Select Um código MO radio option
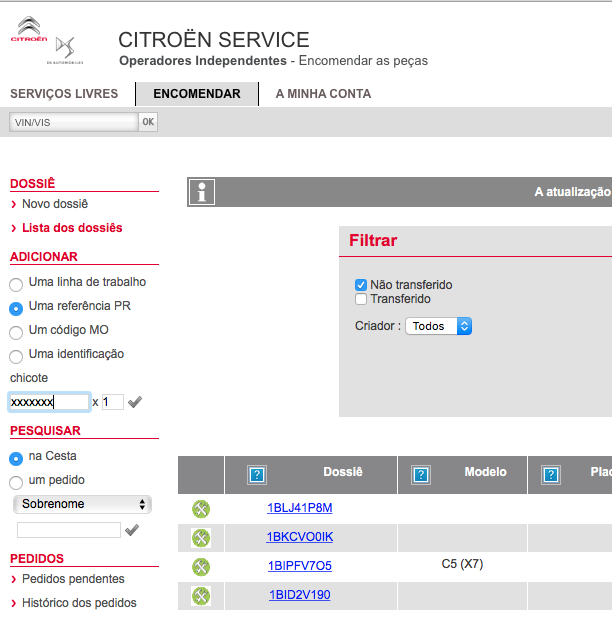This screenshot has height=640, width=612. pyautogui.click(x=16, y=332)
